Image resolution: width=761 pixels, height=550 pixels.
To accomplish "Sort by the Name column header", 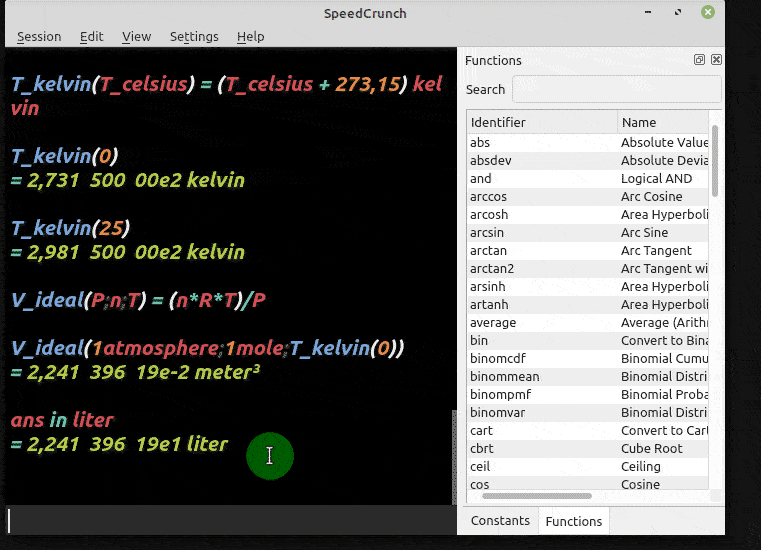I will 663,122.
